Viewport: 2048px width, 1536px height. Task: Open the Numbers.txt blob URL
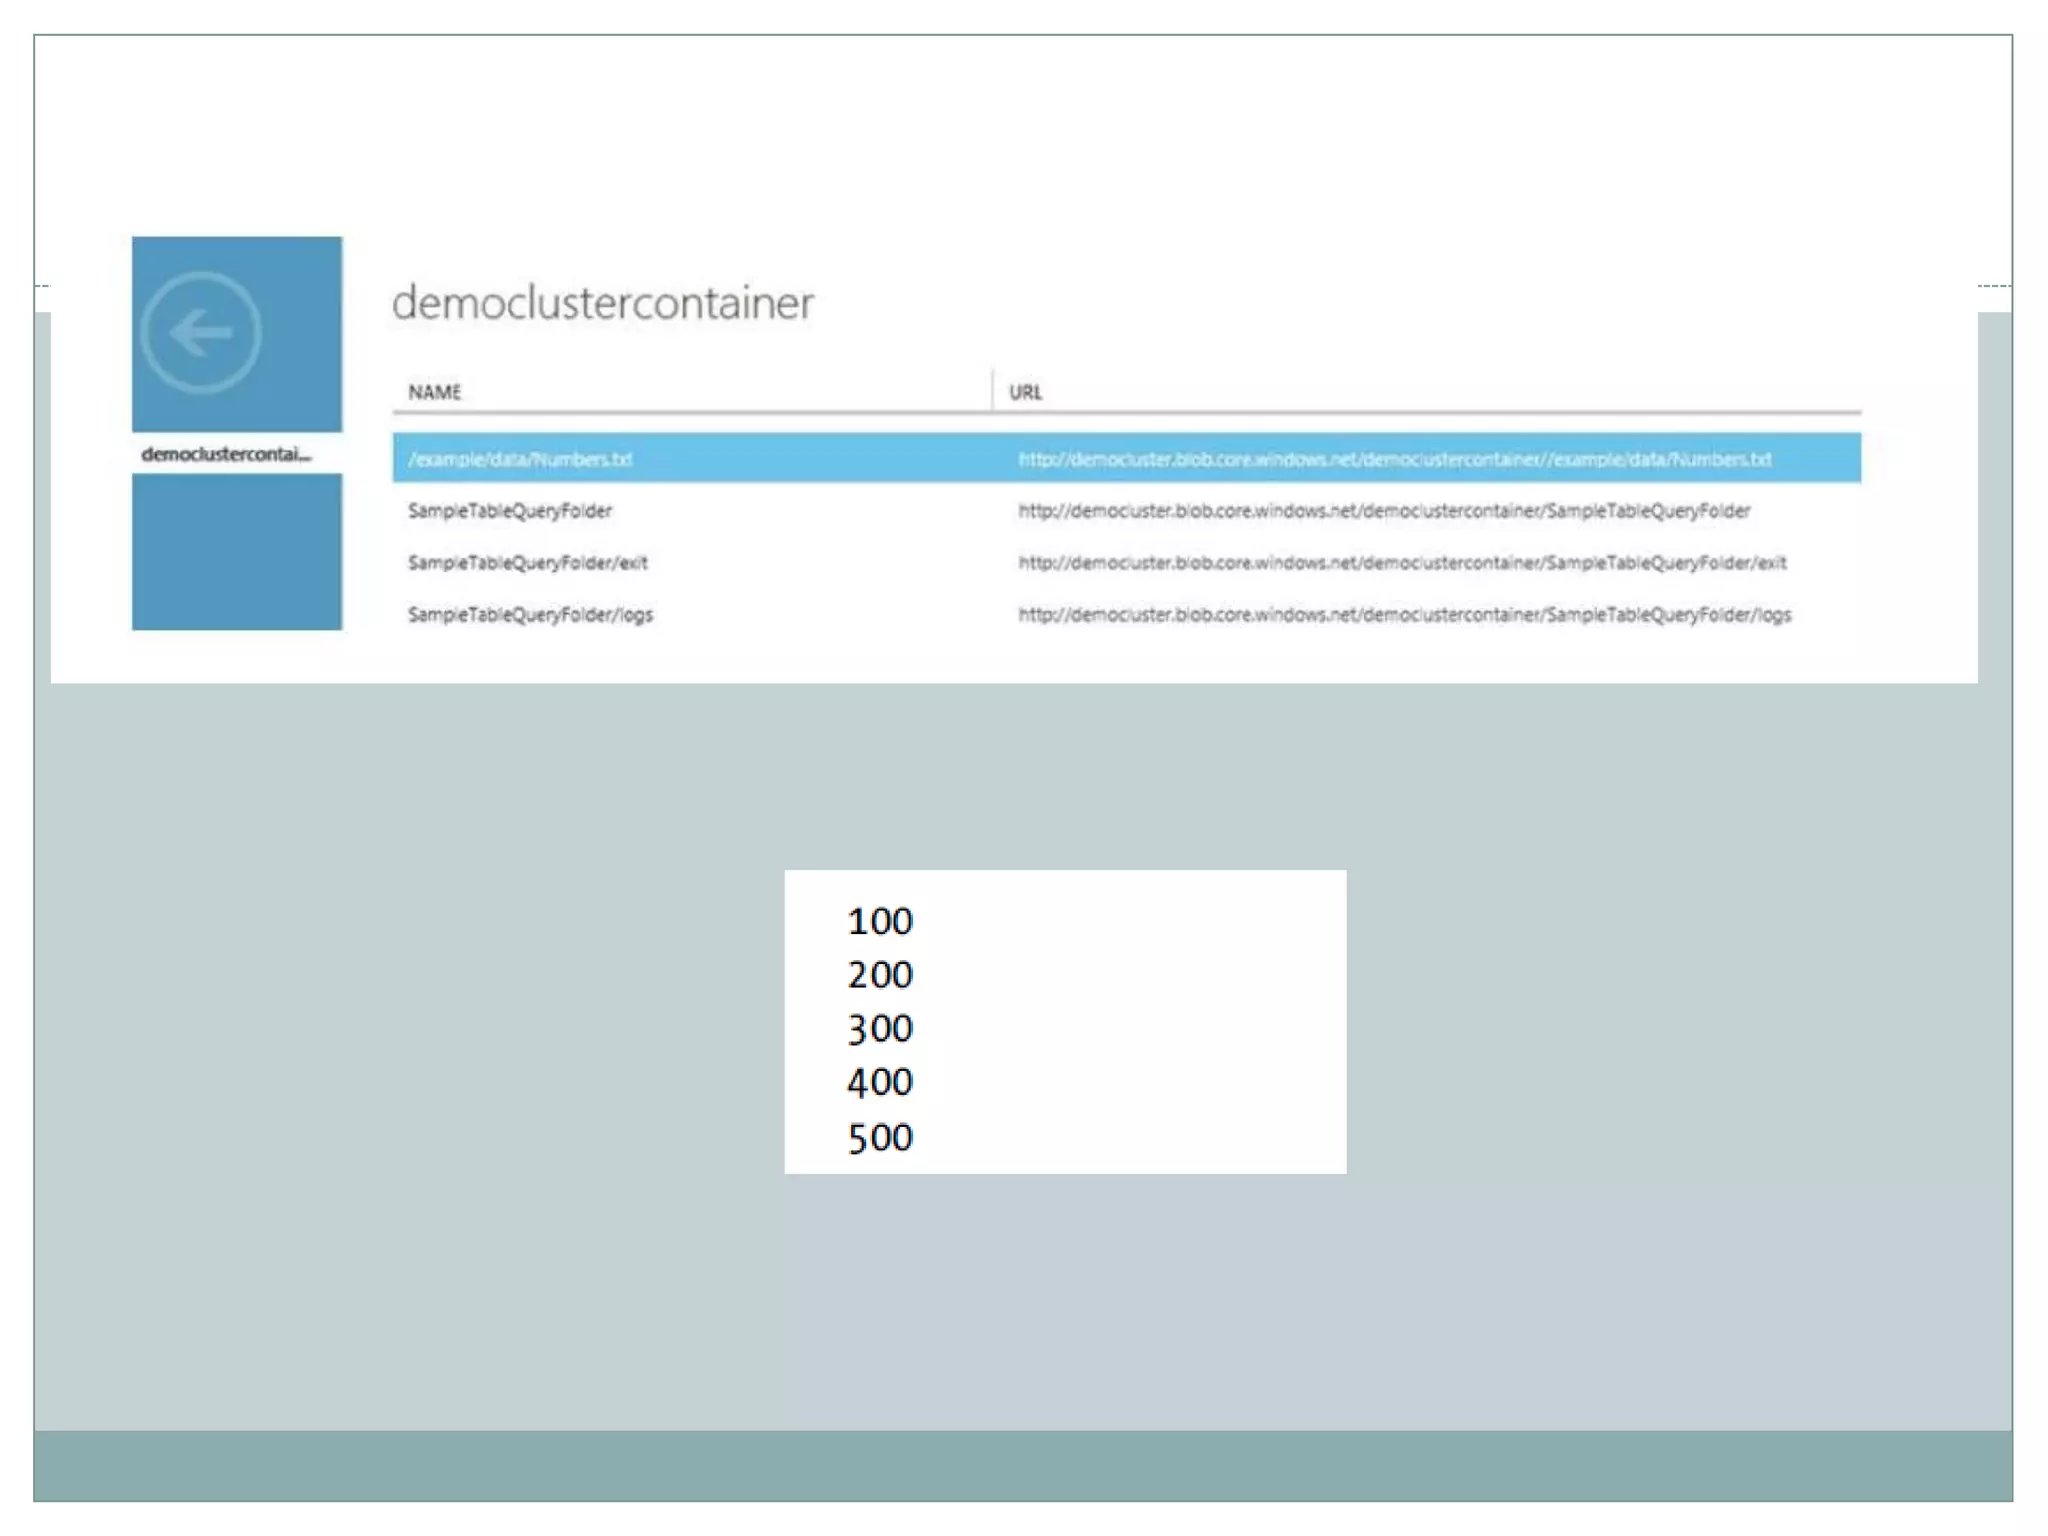pyautogui.click(x=1394, y=459)
